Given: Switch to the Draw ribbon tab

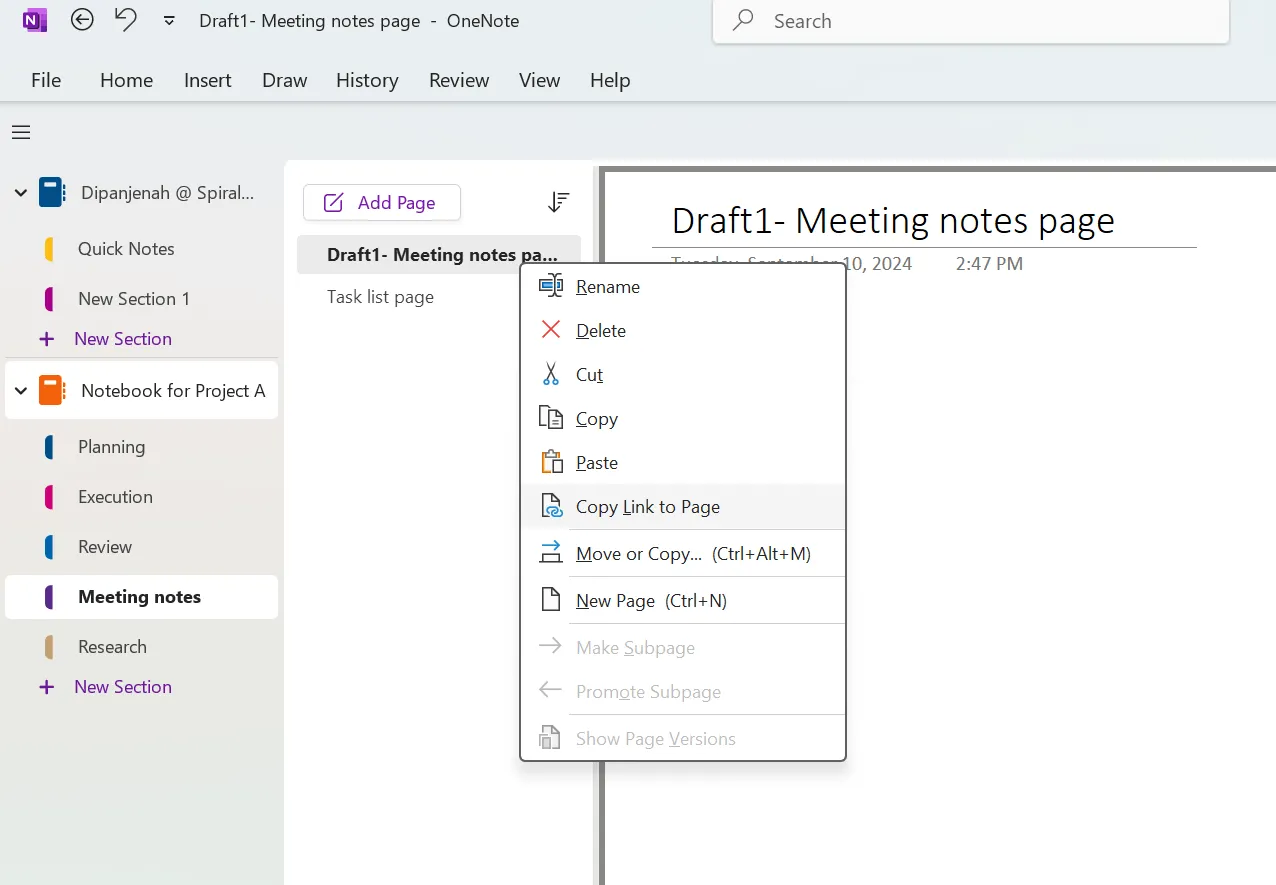Looking at the screenshot, I should point(285,80).
